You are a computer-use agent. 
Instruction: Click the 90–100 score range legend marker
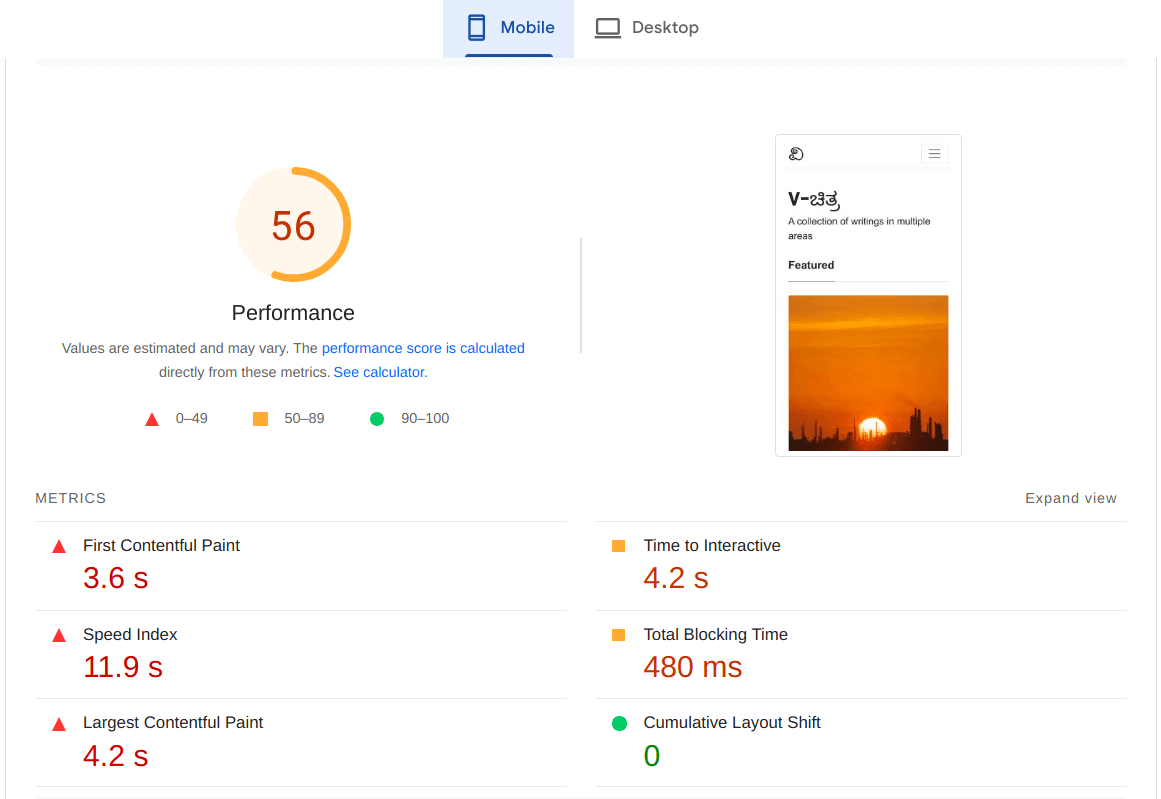pyautogui.click(x=377, y=418)
